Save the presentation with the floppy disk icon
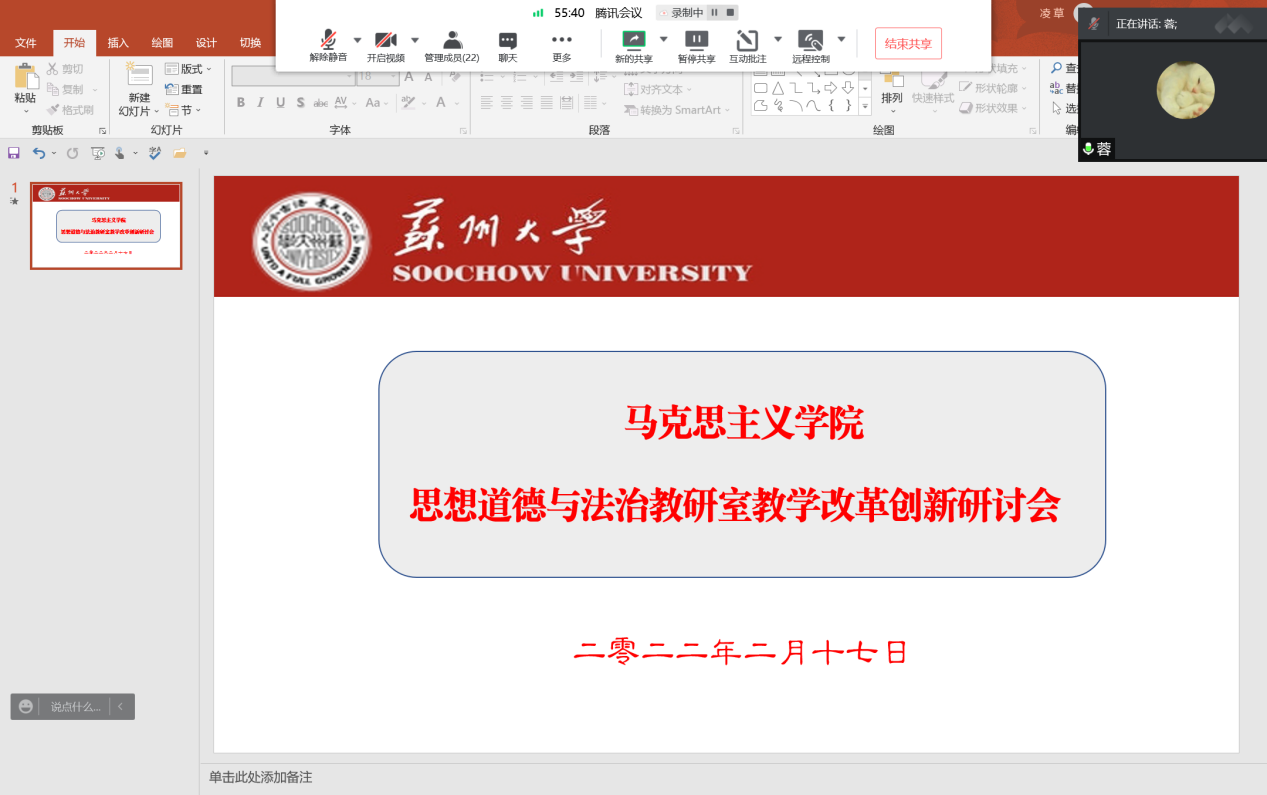The width and height of the screenshot is (1267, 795). click(14, 153)
